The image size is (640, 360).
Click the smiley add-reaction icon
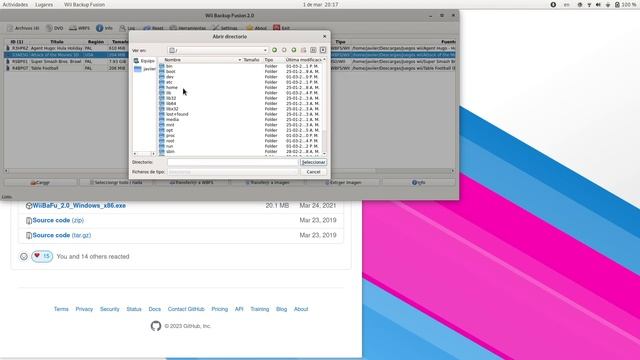pyautogui.click(x=24, y=257)
